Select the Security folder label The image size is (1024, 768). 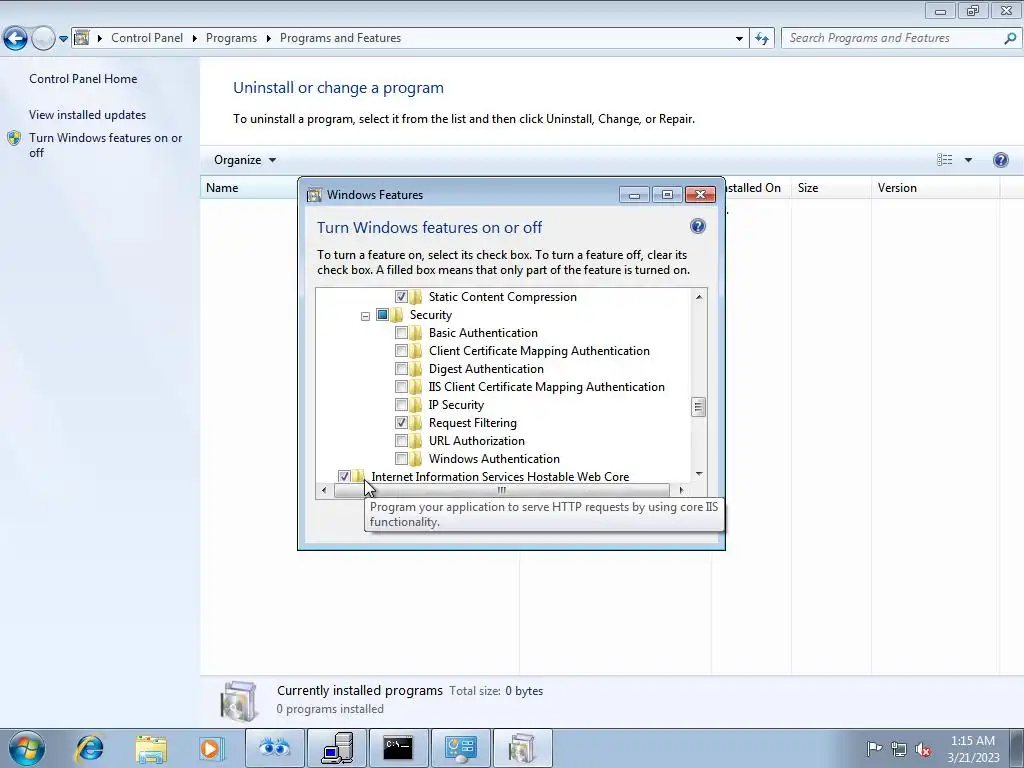point(430,315)
